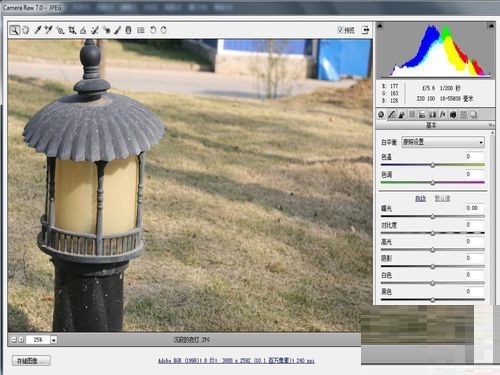
Task: Click the histogram graph
Action: [x=435, y=50]
